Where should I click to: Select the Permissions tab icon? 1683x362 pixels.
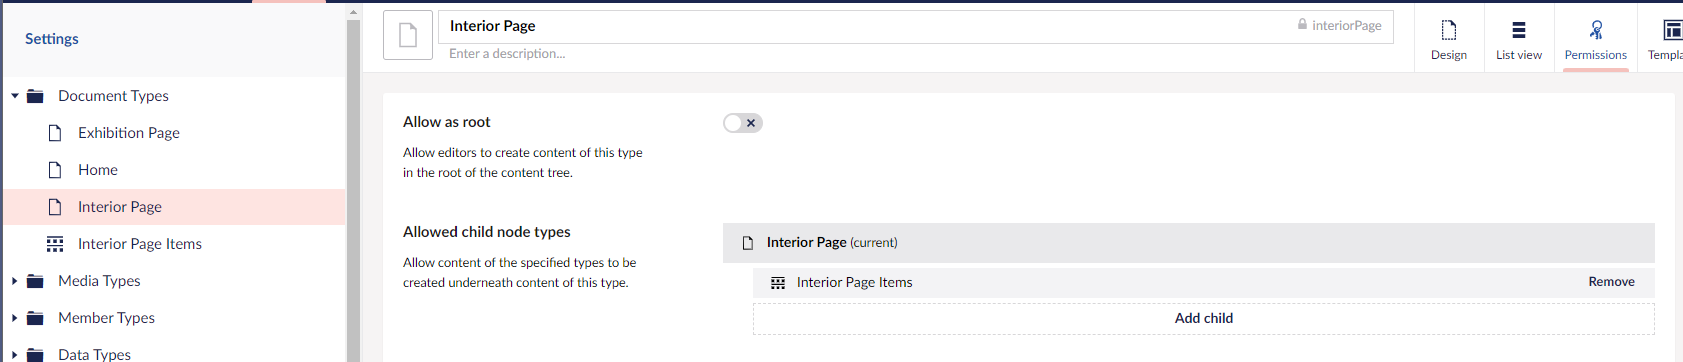point(1596,30)
